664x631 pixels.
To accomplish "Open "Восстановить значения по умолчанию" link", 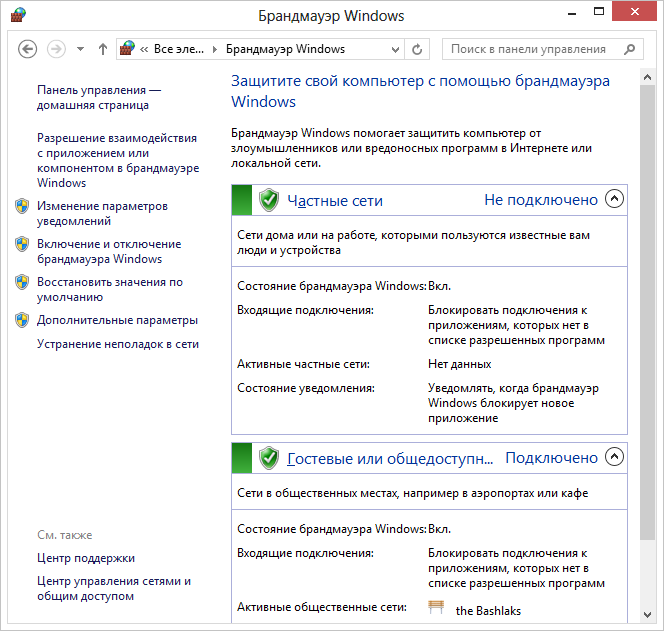I will [x=110, y=289].
